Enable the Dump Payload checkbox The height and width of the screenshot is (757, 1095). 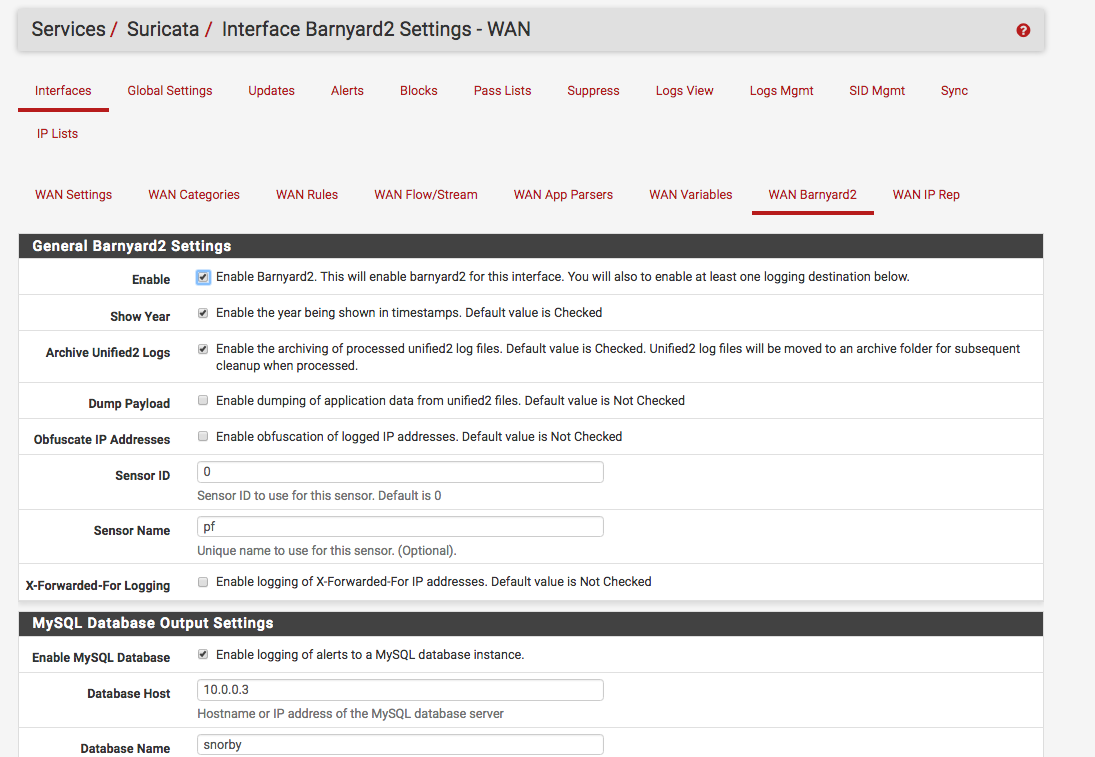(203, 401)
